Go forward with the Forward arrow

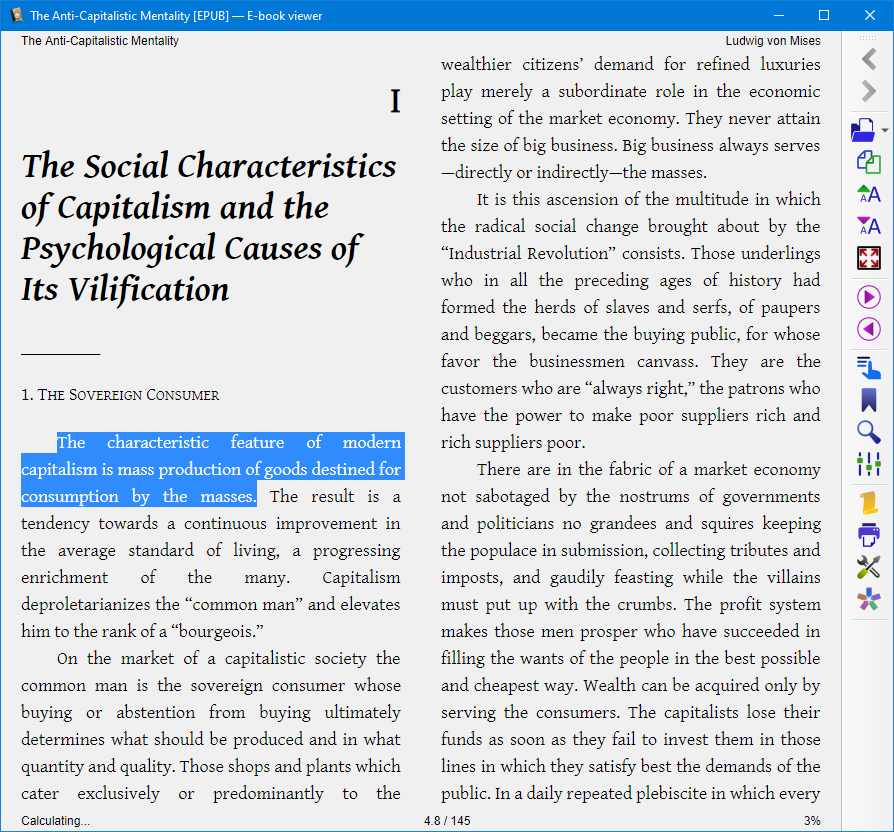(x=868, y=91)
